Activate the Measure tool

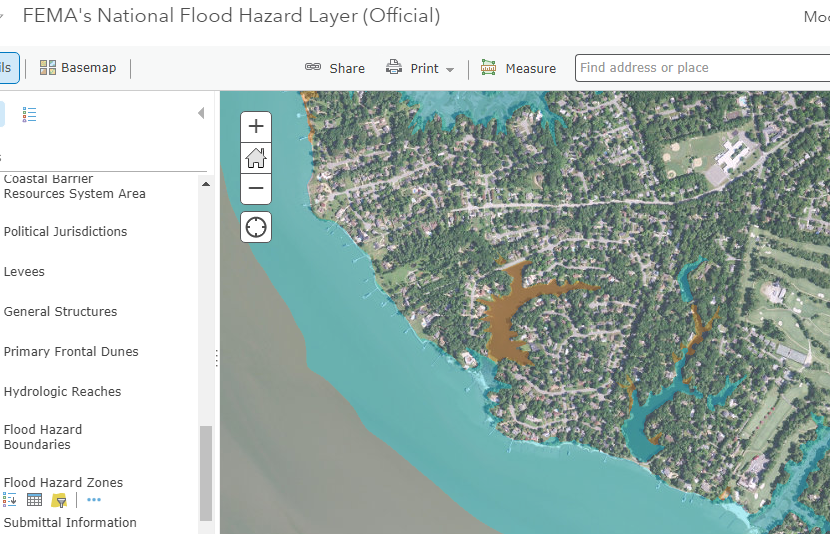pos(518,68)
